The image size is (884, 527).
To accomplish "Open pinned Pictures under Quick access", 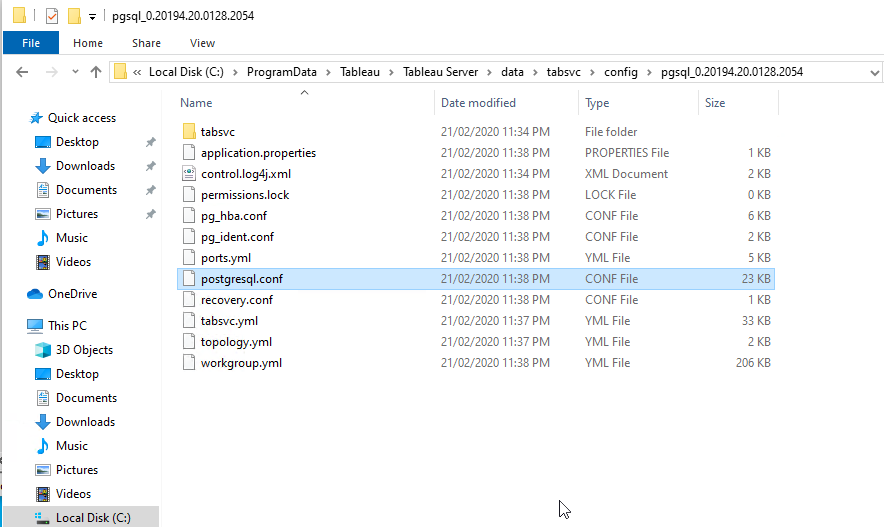I will [x=77, y=214].
